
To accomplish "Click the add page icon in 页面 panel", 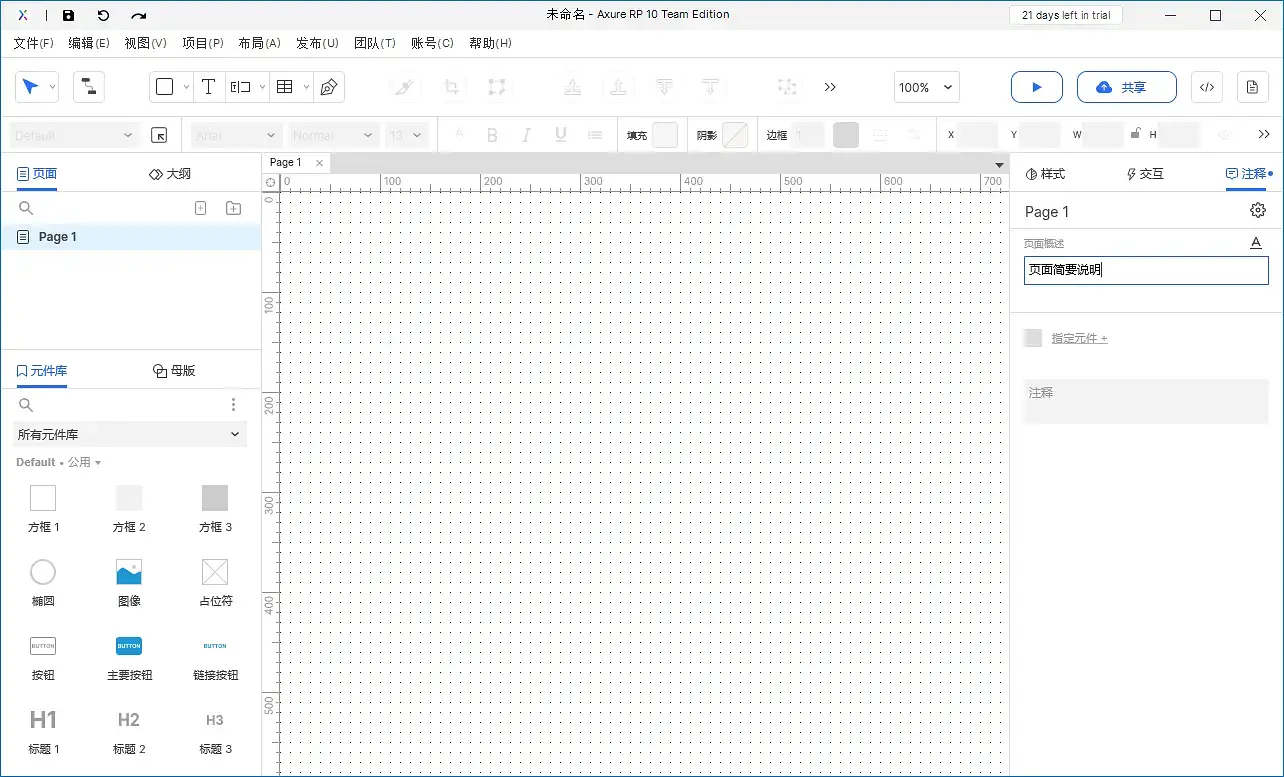I will (x=200, y=207).
